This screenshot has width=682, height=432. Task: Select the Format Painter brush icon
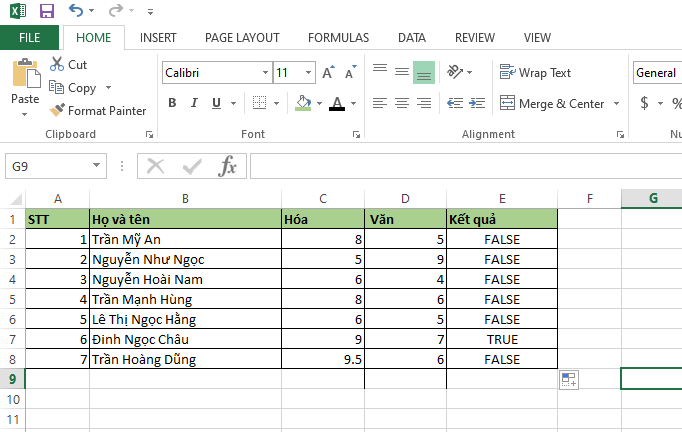(x=57, y=111)
